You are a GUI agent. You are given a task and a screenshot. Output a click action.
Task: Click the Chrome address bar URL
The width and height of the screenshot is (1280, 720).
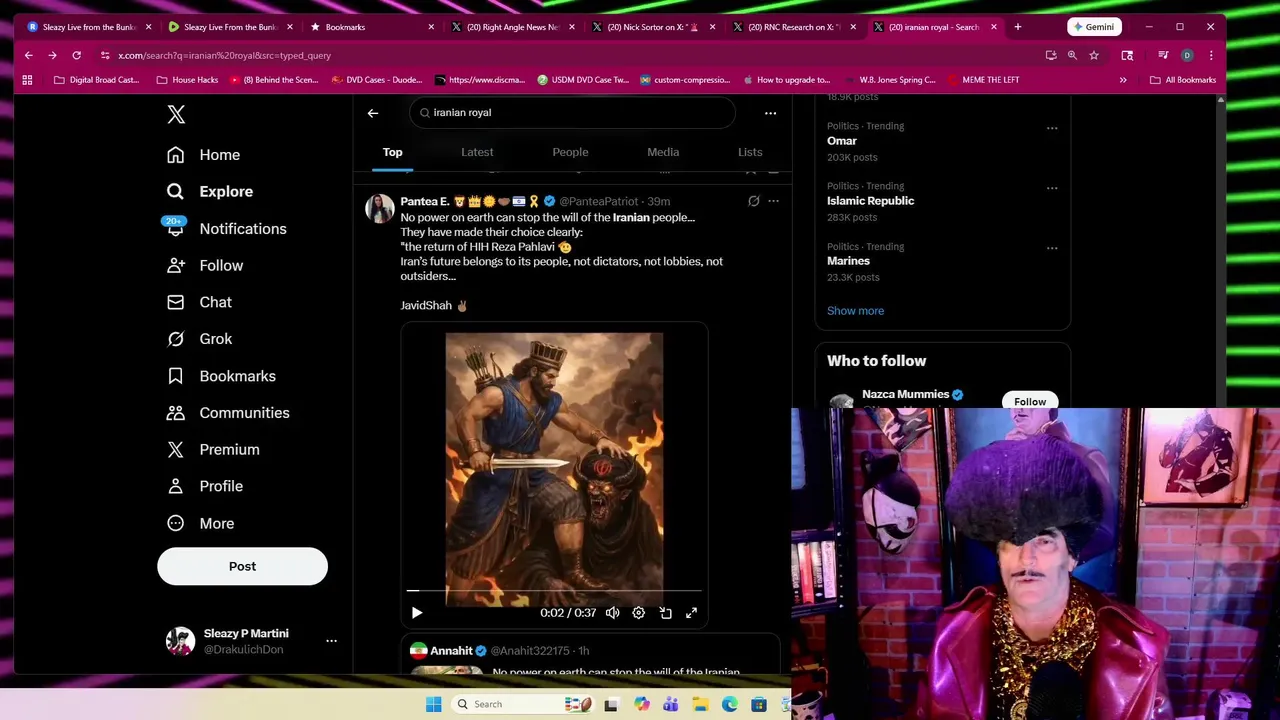(224, 55)
